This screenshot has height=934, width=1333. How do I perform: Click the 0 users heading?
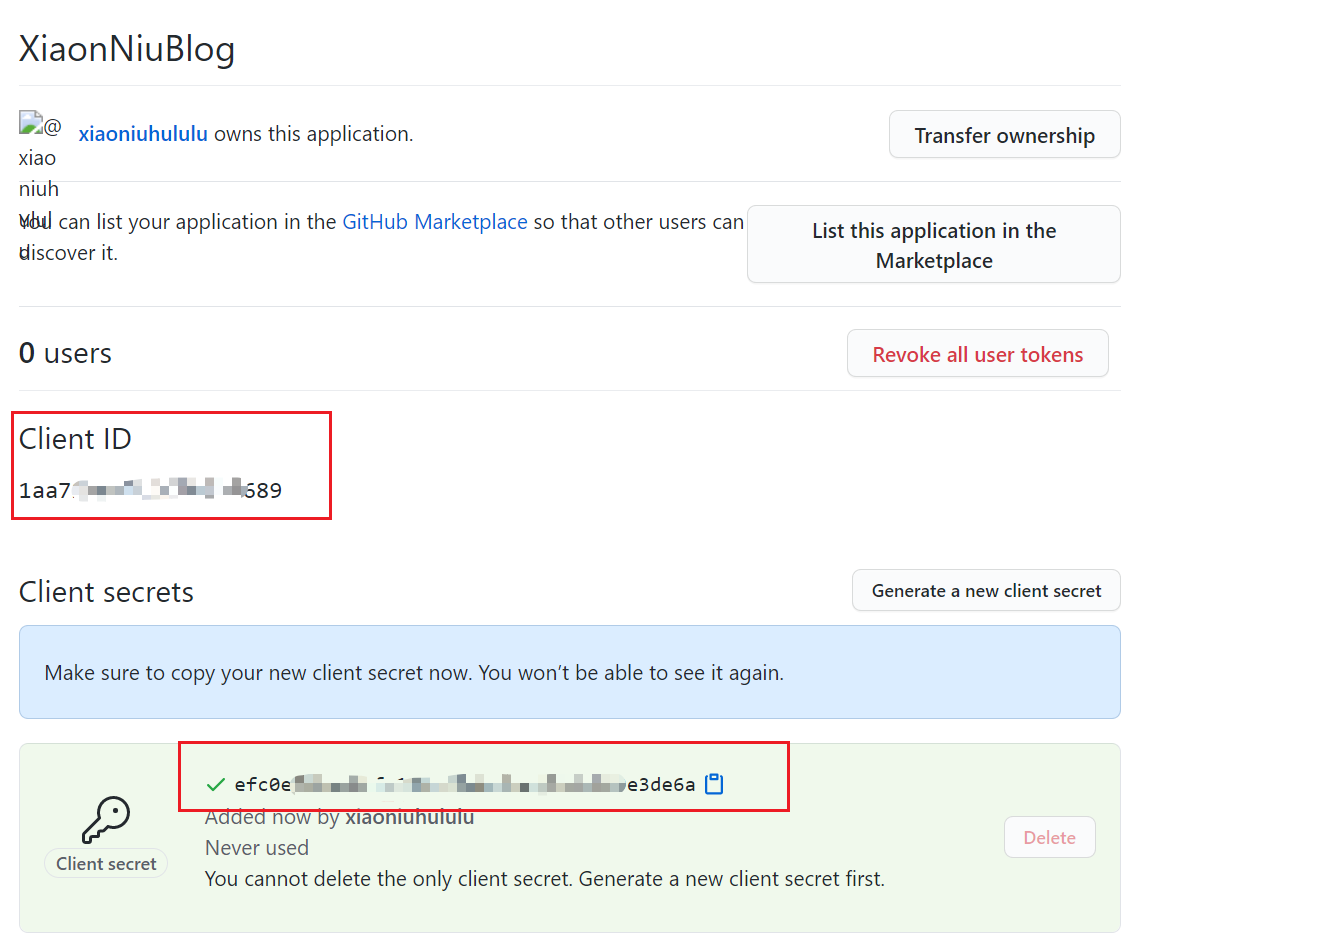65,353
